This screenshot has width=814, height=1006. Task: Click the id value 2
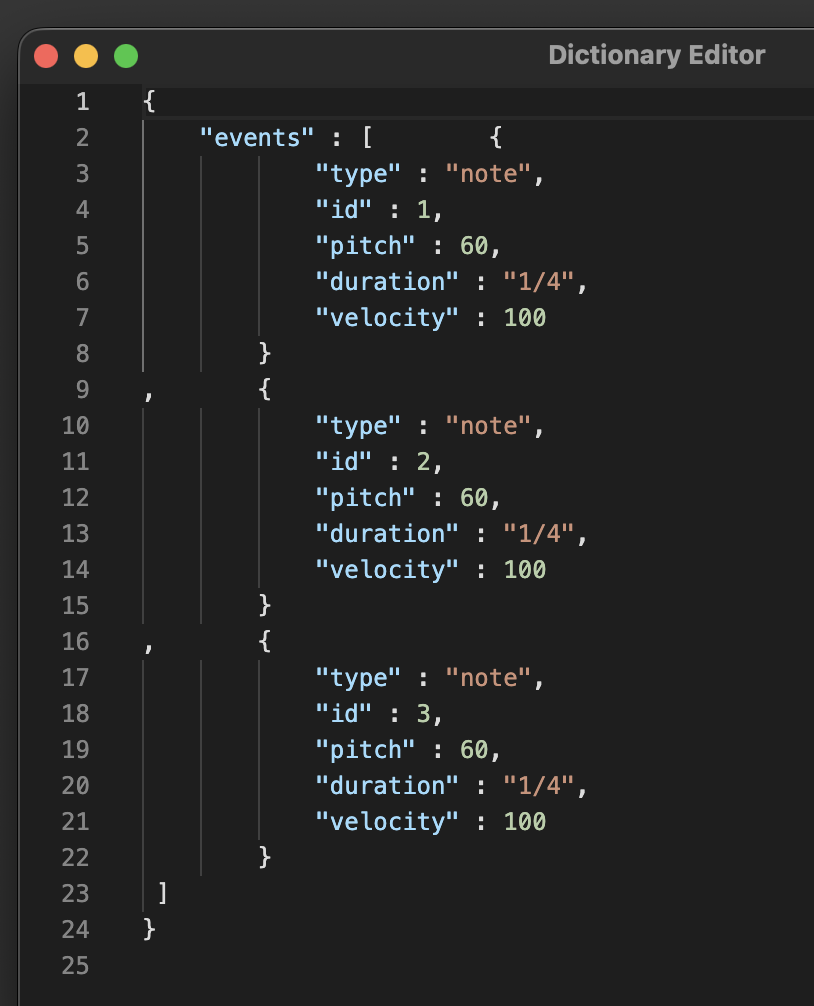tap(424, 462)
